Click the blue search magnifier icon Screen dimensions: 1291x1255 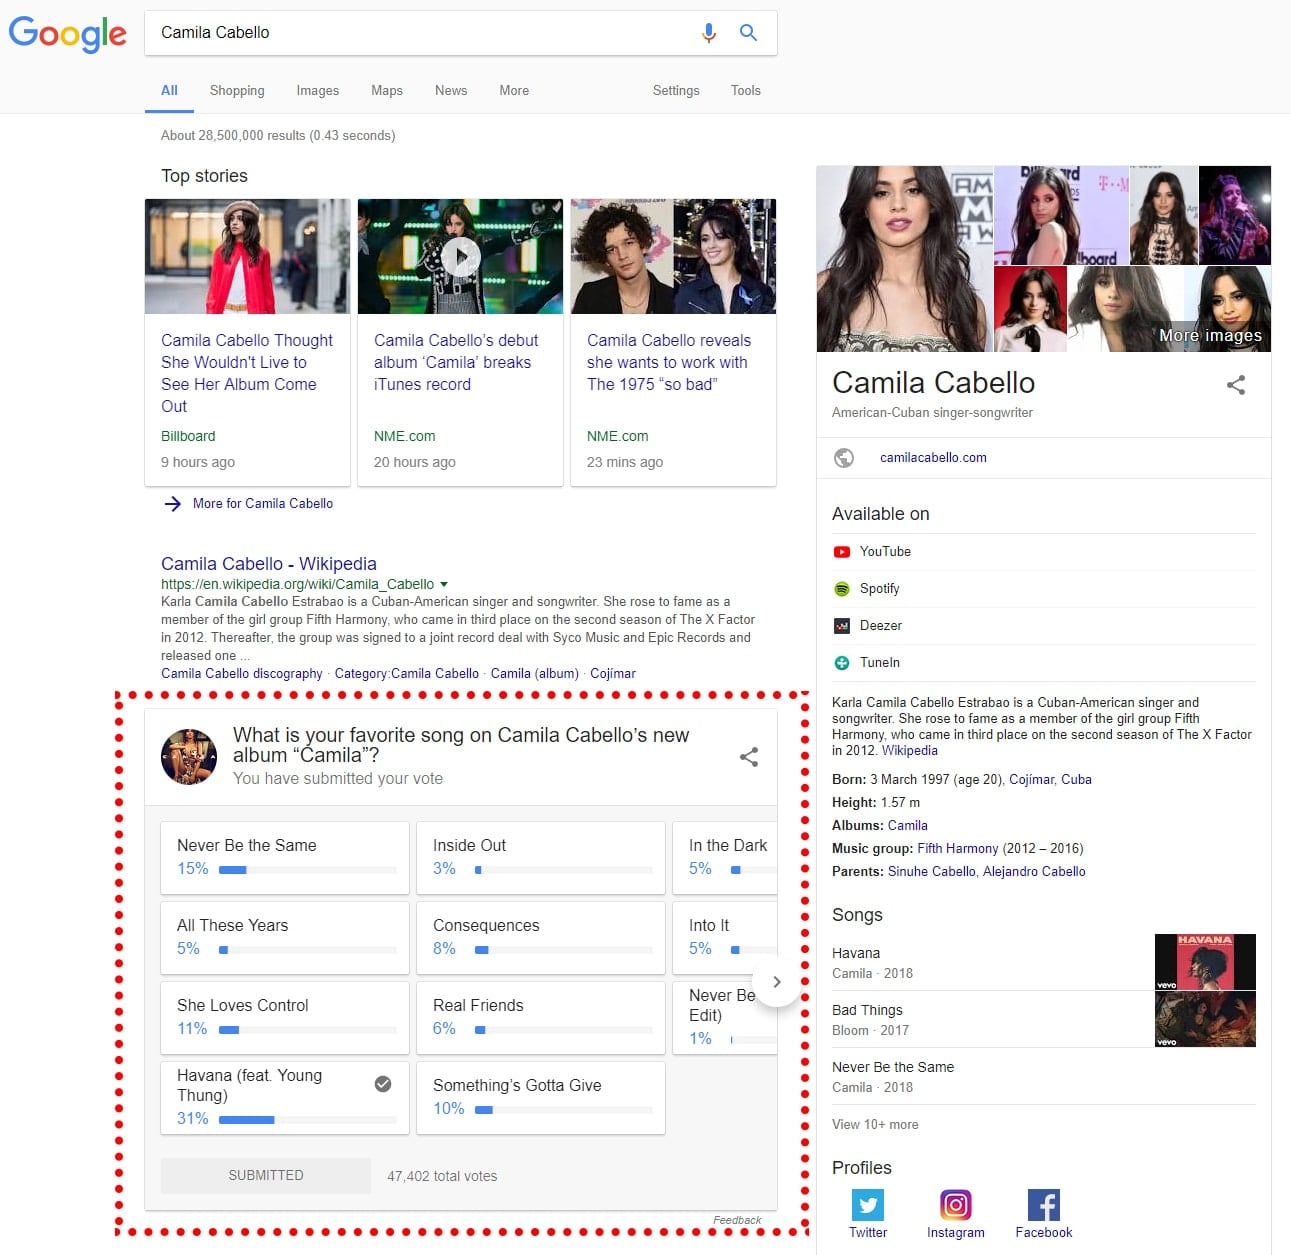pyautogui.click(x=748, y=33)
